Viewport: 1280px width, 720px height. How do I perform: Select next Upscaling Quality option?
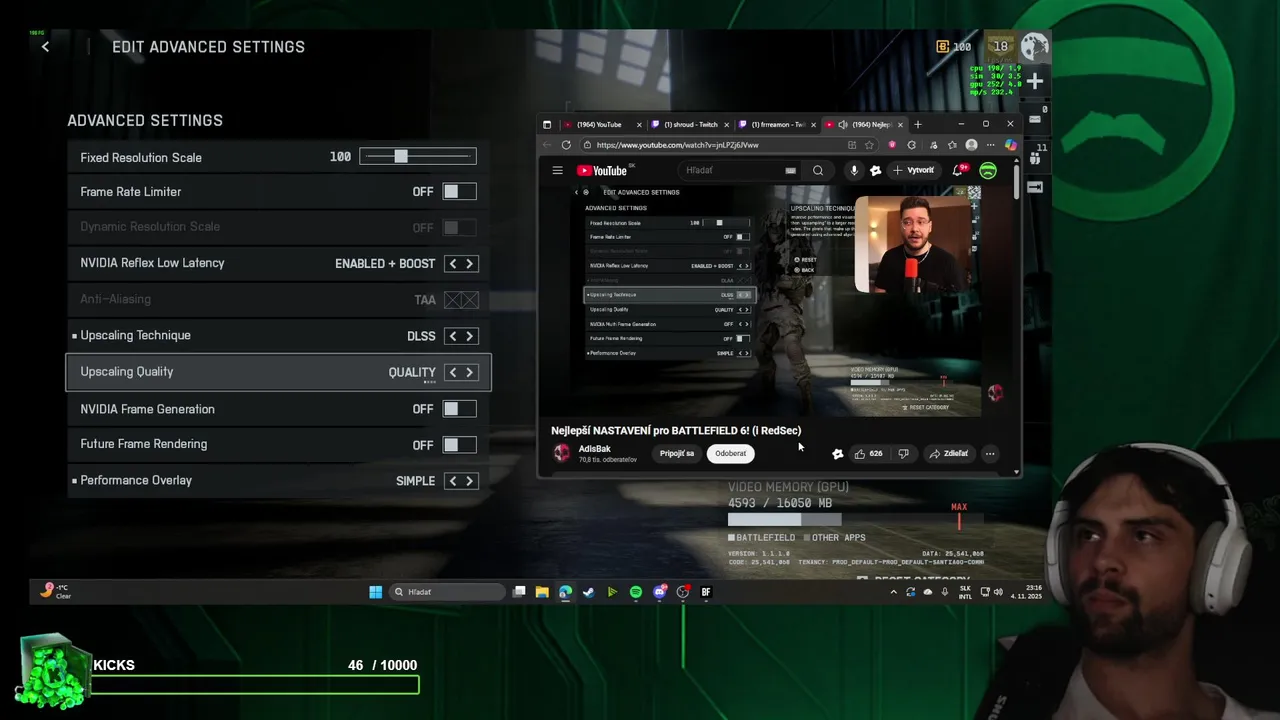click(x=470, y=372)
